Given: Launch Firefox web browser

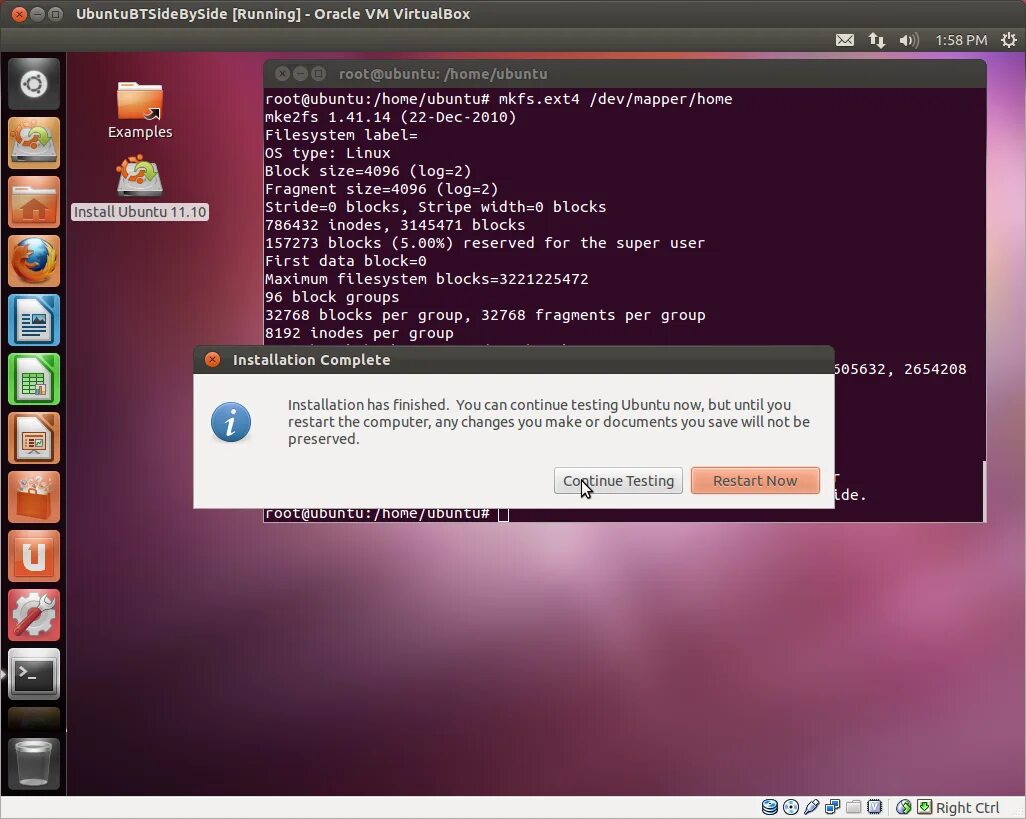Looking at the screenshot, I should coord(34,261).
